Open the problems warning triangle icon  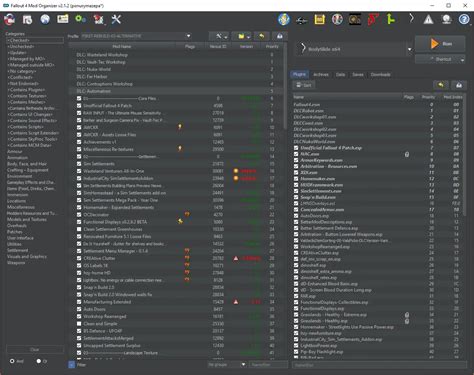click(428, 19)
